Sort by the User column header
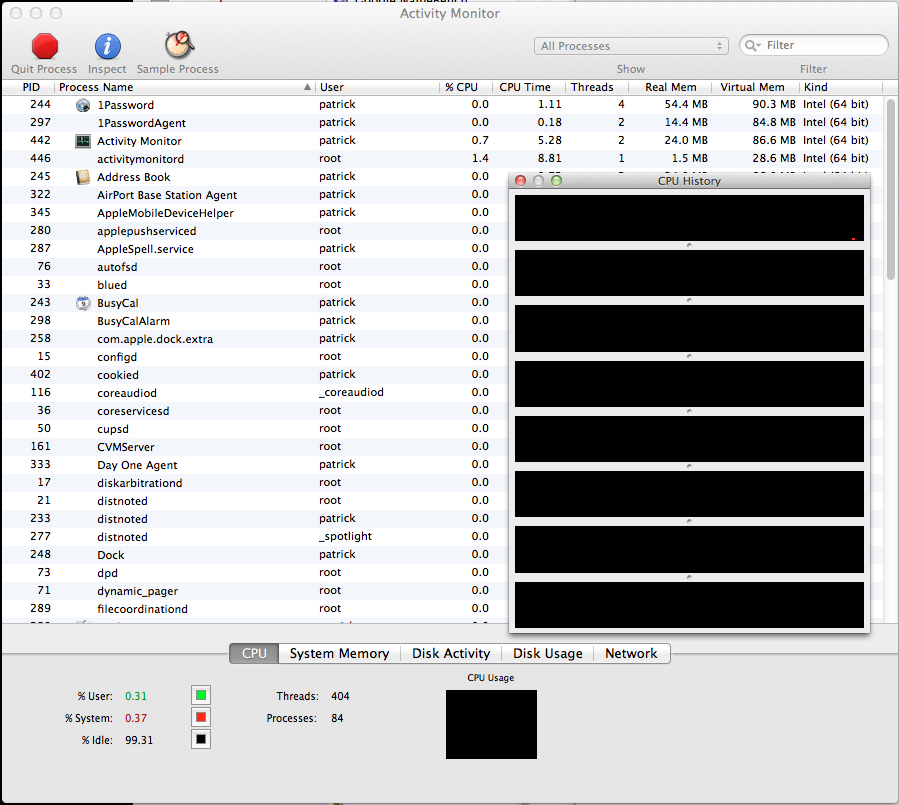This screenshot has height=805, width=899. point(378,87)
